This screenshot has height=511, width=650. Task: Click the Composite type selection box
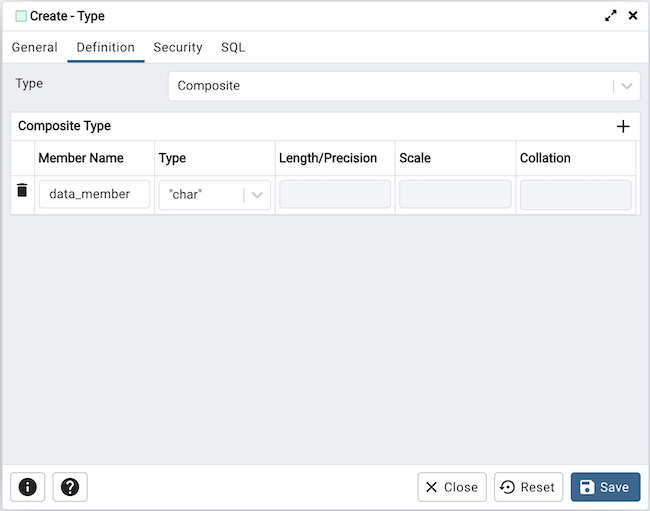(390, 86)
